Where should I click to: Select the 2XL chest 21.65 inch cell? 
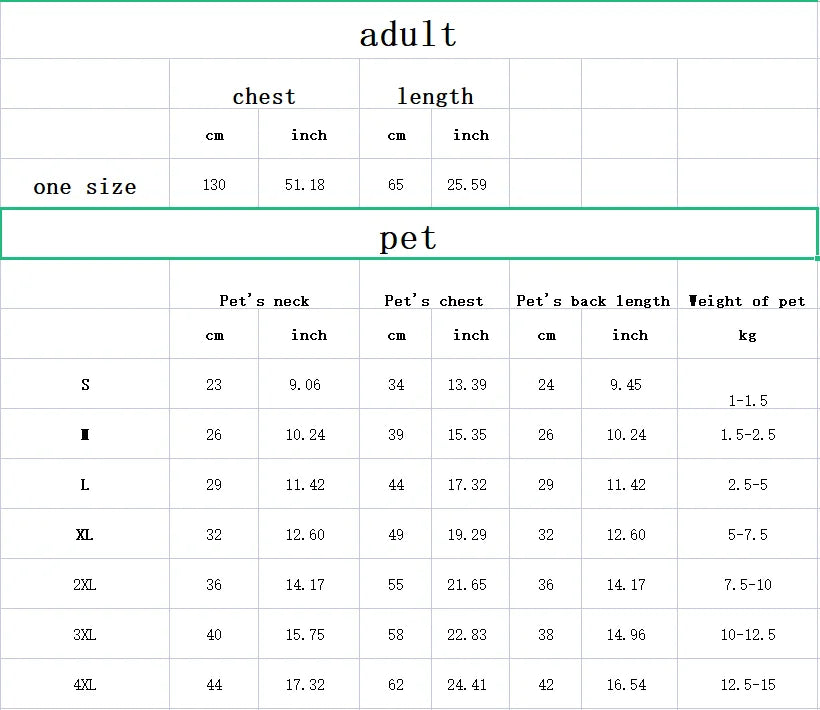tap(470, 585)
